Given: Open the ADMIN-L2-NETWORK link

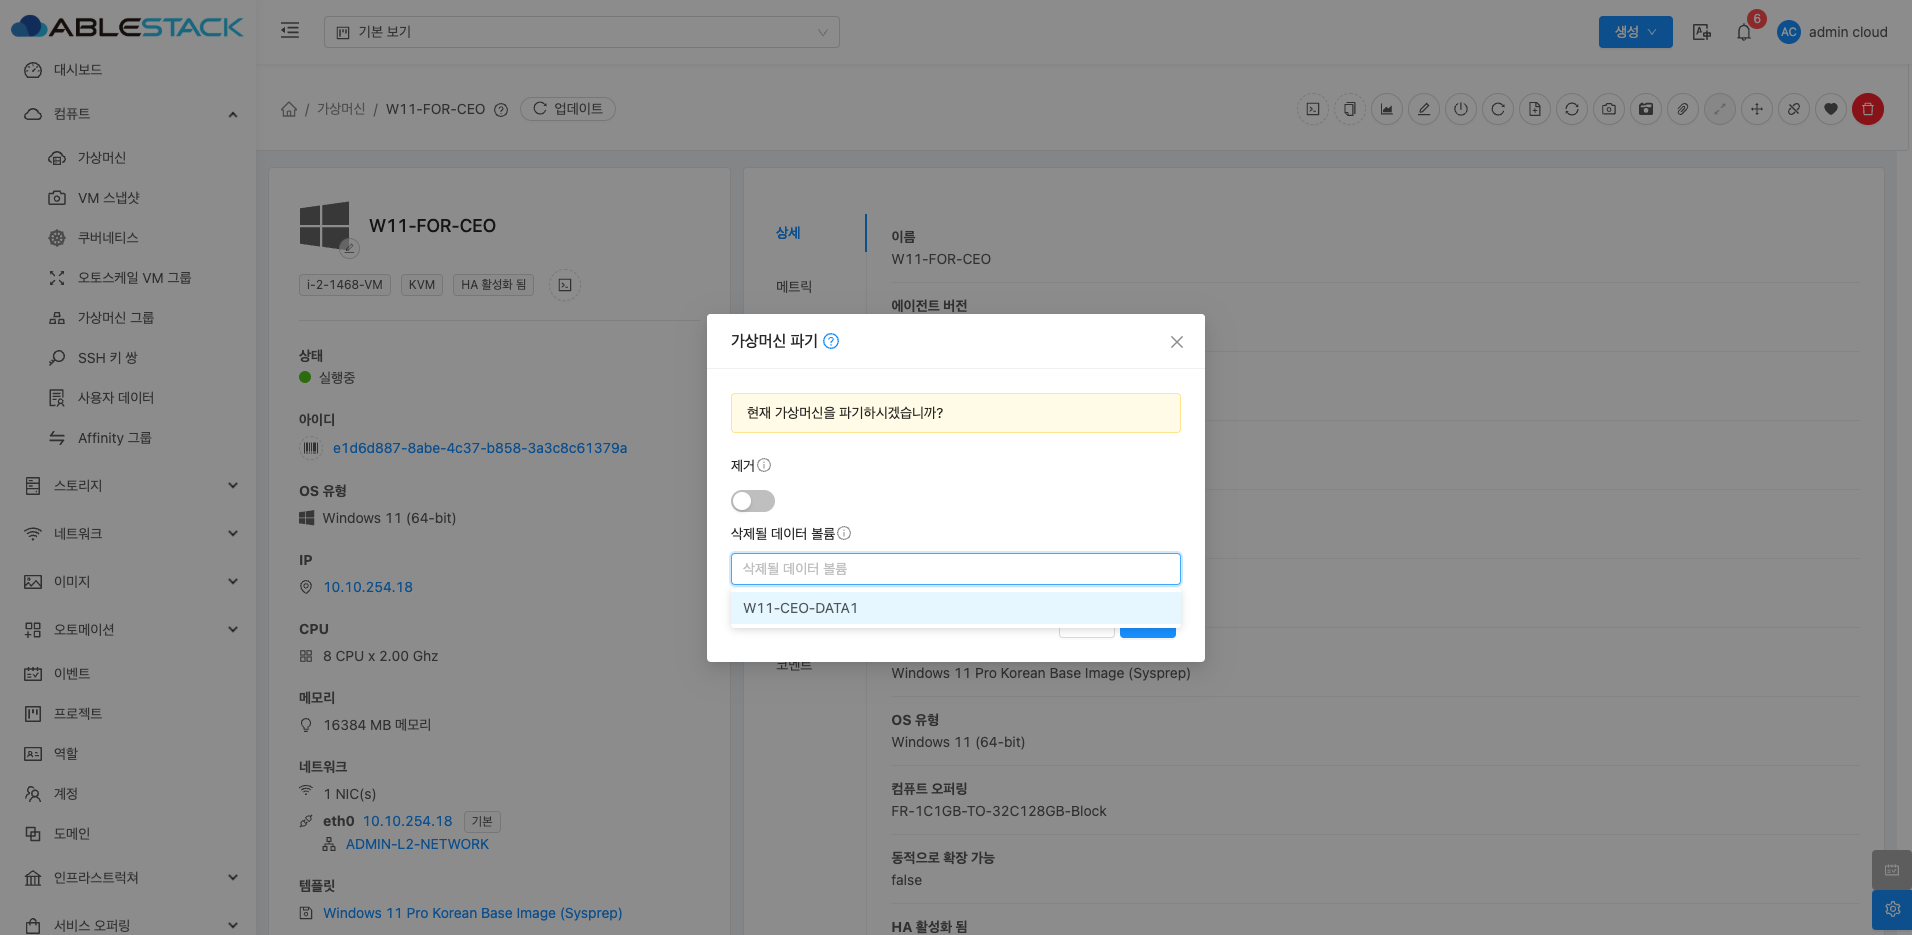Looking at the screenshot, I should [417, 845].
